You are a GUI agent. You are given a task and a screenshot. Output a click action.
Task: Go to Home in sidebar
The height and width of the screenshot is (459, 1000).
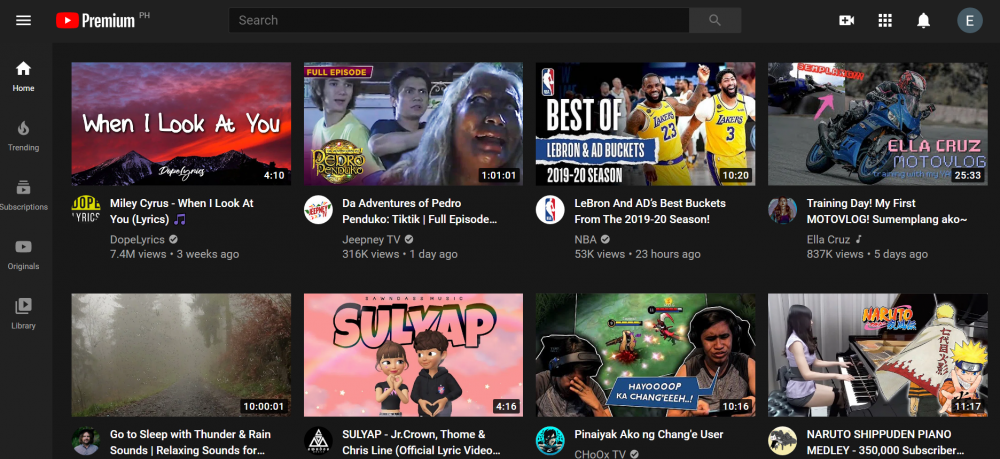[x=24, y=76]
